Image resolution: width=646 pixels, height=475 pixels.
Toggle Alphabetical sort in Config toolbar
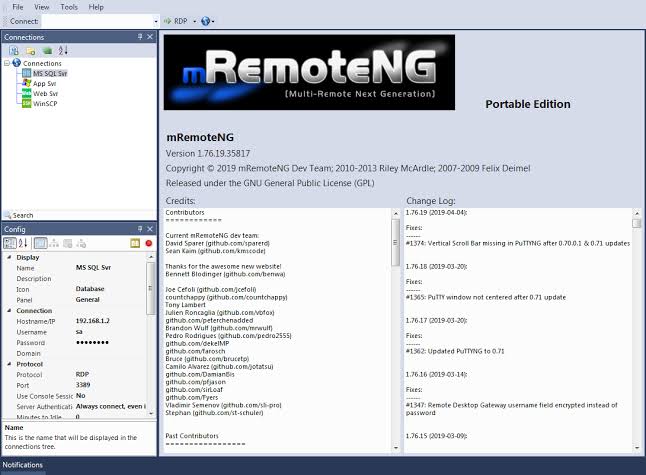coord(23,243)
